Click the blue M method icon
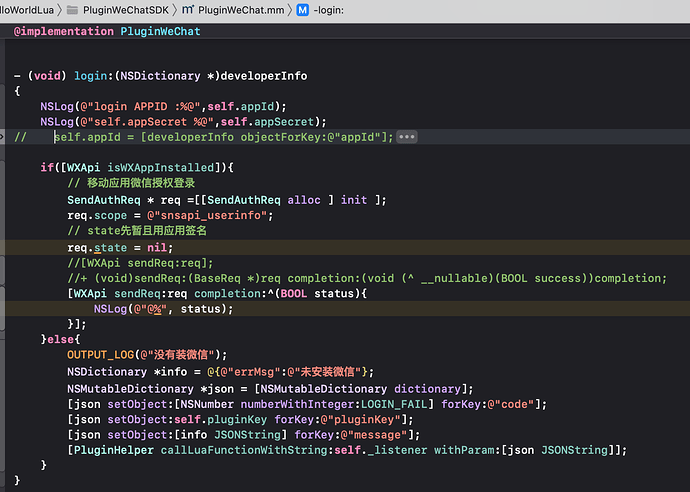This screenshot has height=492, width=690. (303, 10)
